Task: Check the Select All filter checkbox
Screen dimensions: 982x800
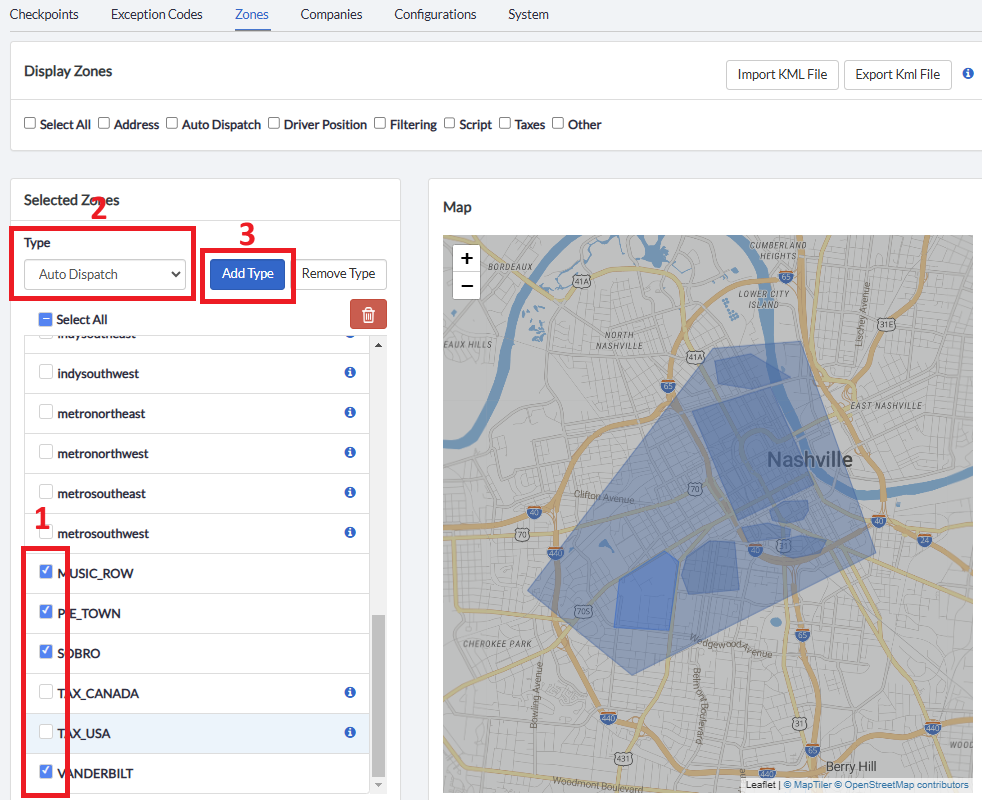Action: 29,123
